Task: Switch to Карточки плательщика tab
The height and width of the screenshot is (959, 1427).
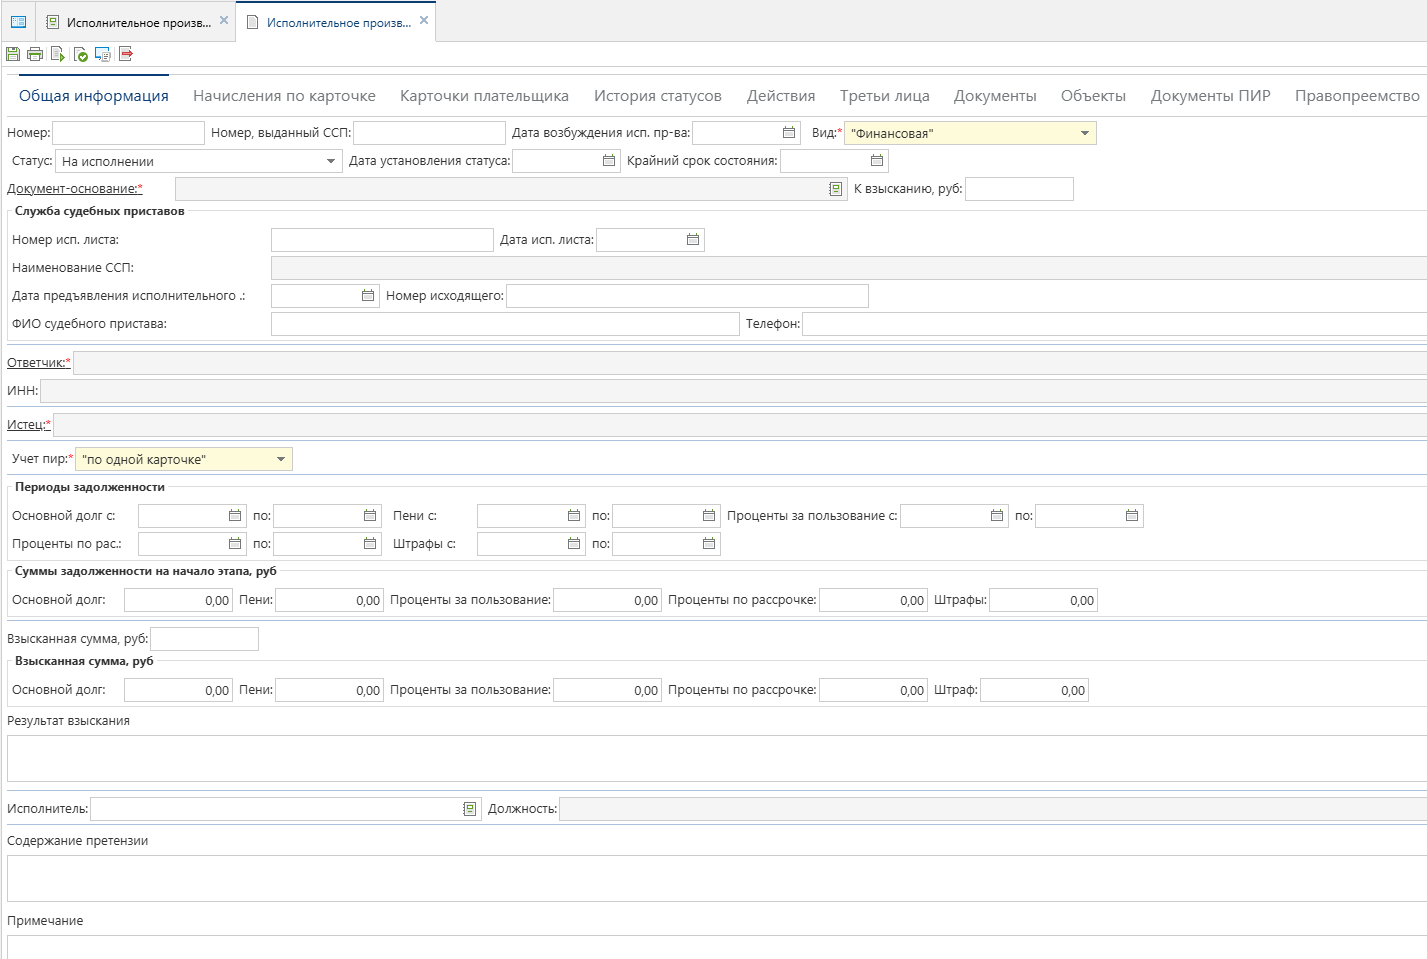Action: 484,96
